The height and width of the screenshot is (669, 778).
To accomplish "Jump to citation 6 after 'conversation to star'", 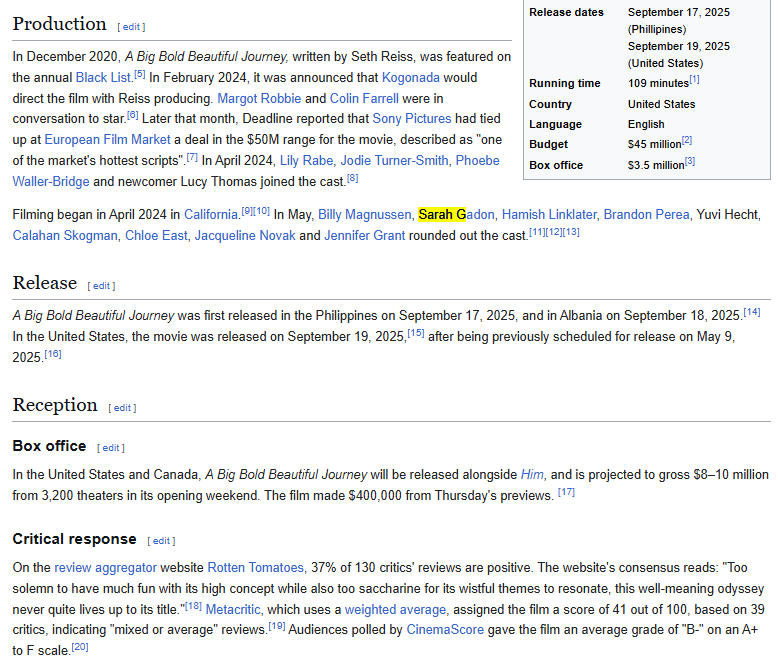I will pos(132,115).
